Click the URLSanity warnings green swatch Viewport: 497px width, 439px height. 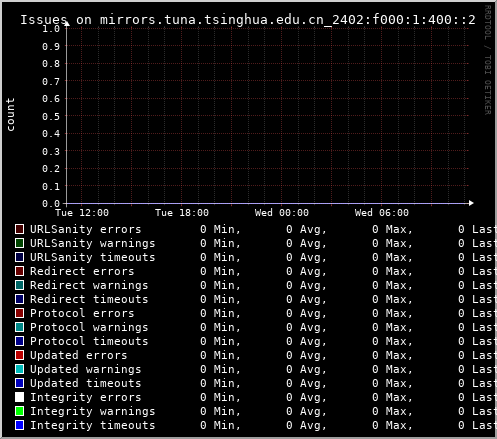coord(20,243)
